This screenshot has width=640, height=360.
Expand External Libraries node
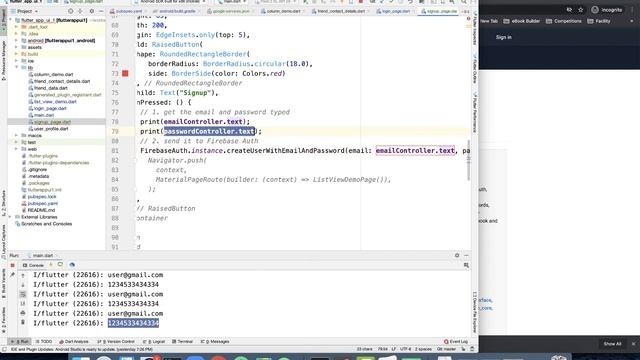point(11,217)
